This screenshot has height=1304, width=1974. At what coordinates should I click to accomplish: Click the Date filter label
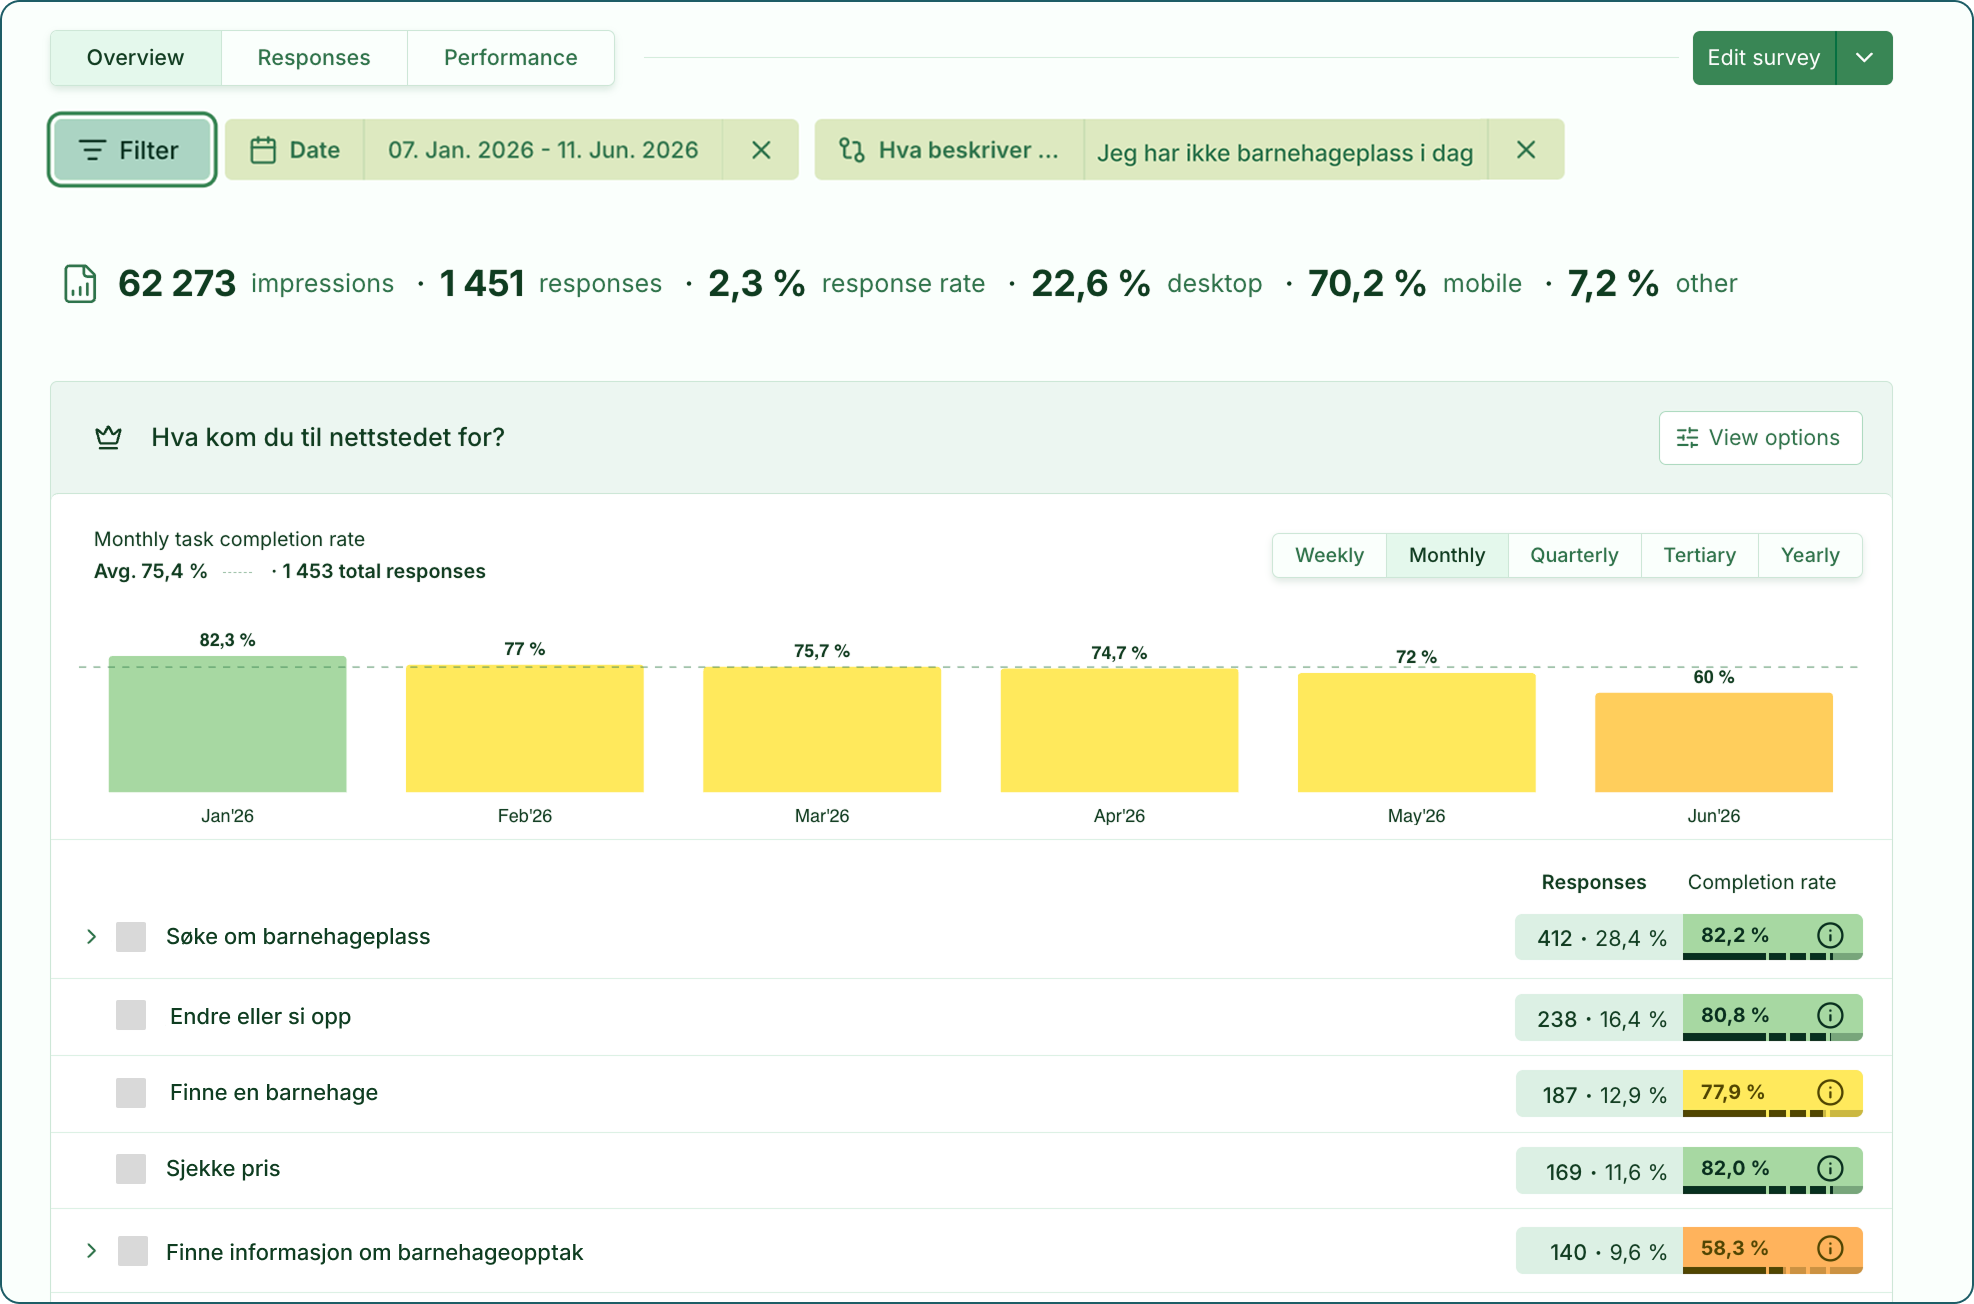pos(315,150)
